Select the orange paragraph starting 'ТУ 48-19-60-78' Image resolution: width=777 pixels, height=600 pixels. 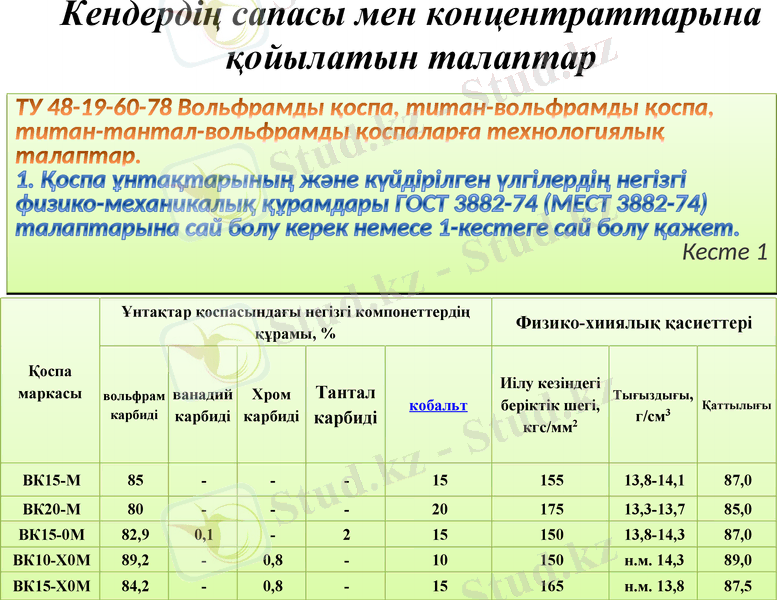[364, 131]
